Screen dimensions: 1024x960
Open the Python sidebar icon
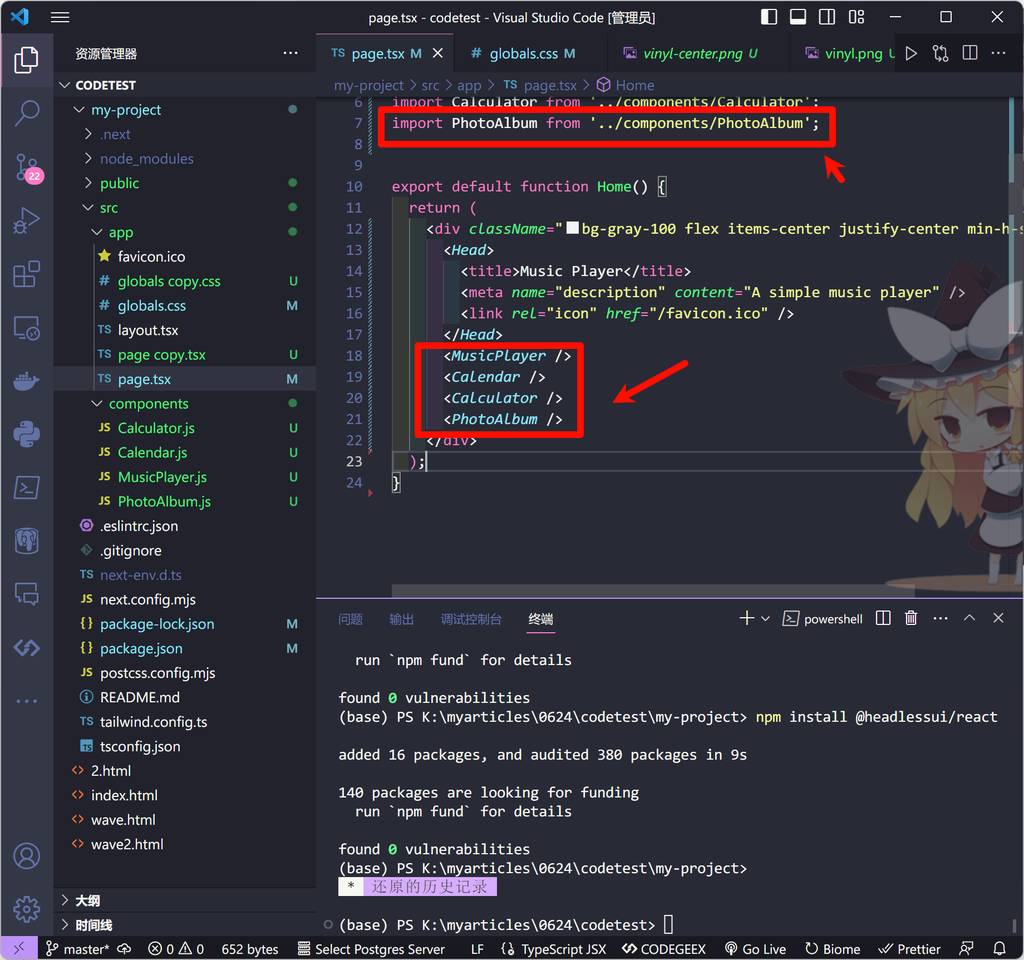click(x=27, y=434)
